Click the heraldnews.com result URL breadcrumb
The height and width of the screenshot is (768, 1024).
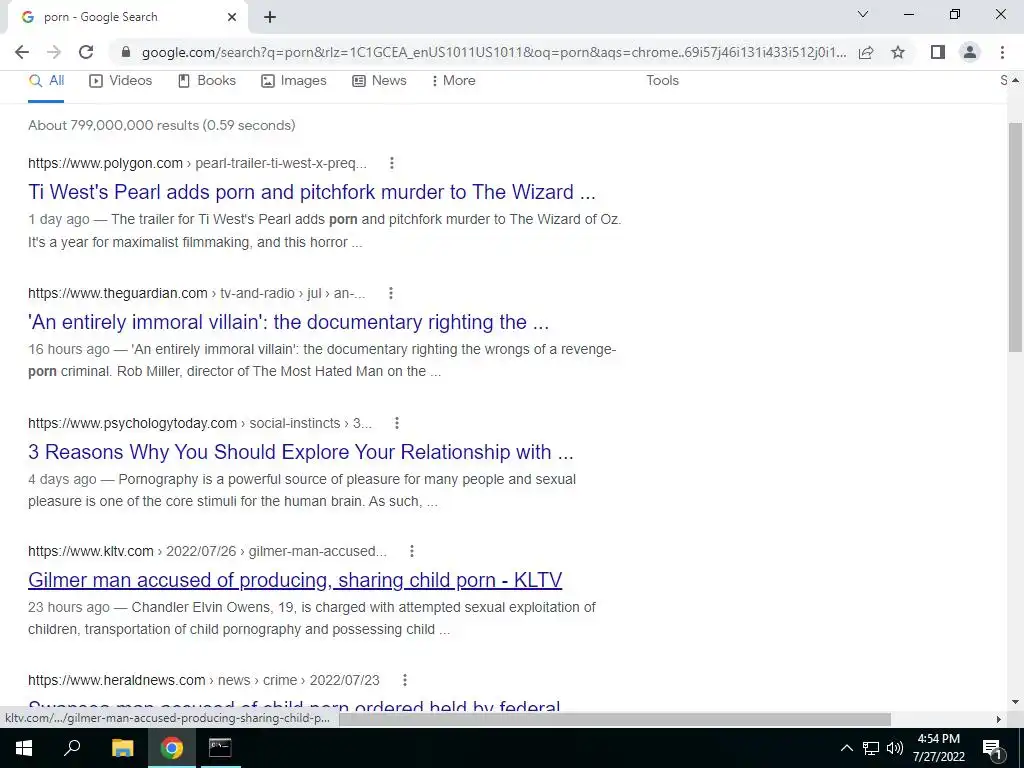[204, 680]
